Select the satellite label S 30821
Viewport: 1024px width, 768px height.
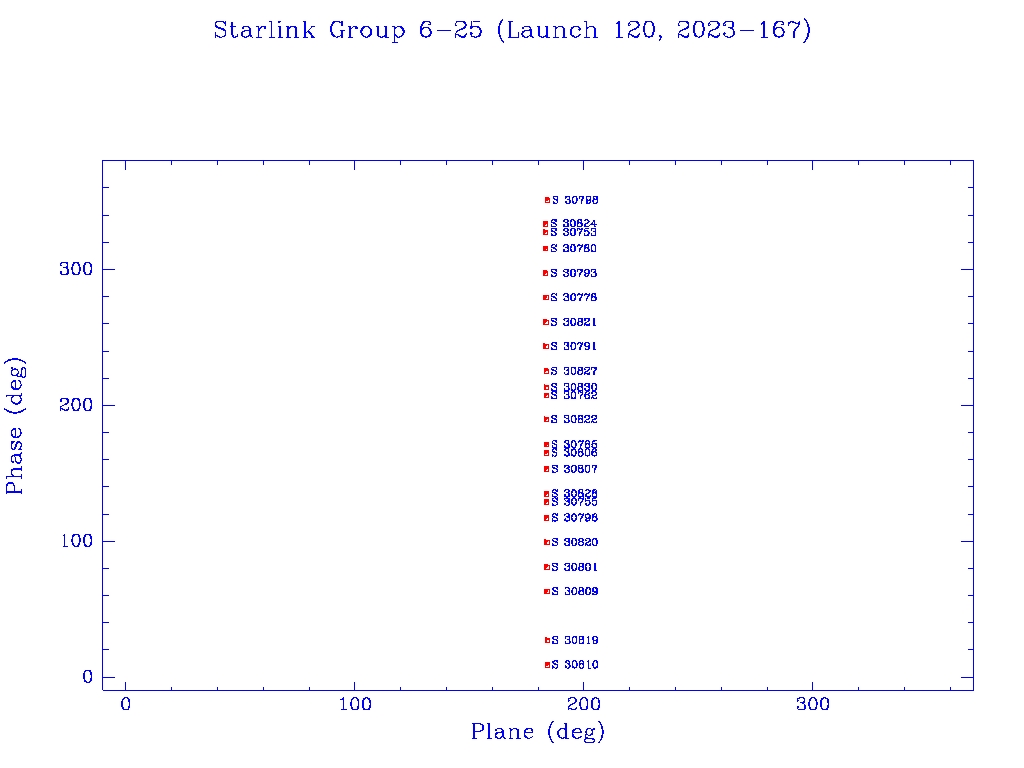click(573, 322)
